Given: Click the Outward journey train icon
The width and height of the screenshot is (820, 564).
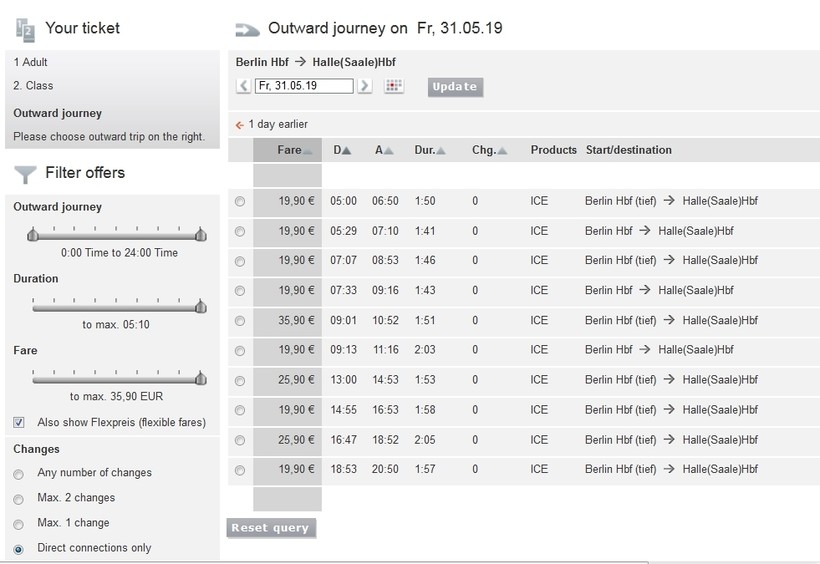Looking at the screenshot, I should (247, 29).
